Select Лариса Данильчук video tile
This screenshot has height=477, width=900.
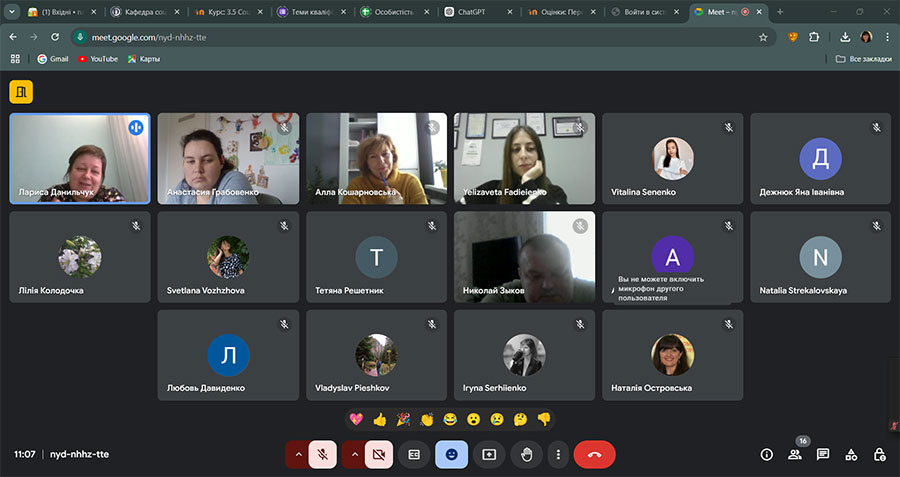click(80, 158)
